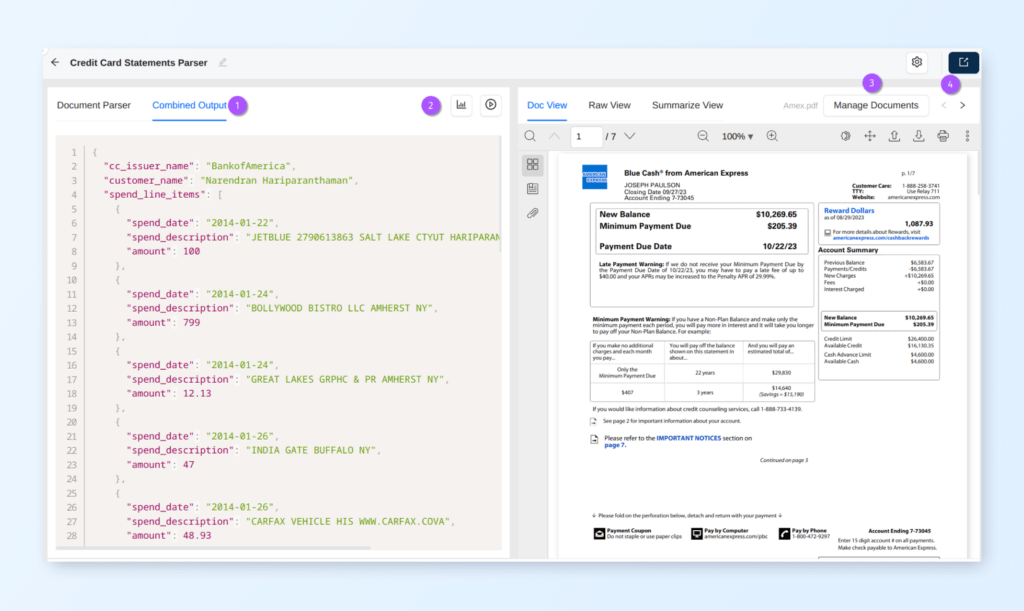The height and width of the screenshot is (611, 1024).
Task: Click the right chevron beside Manage Documents
Action: [x=962, y=104]
